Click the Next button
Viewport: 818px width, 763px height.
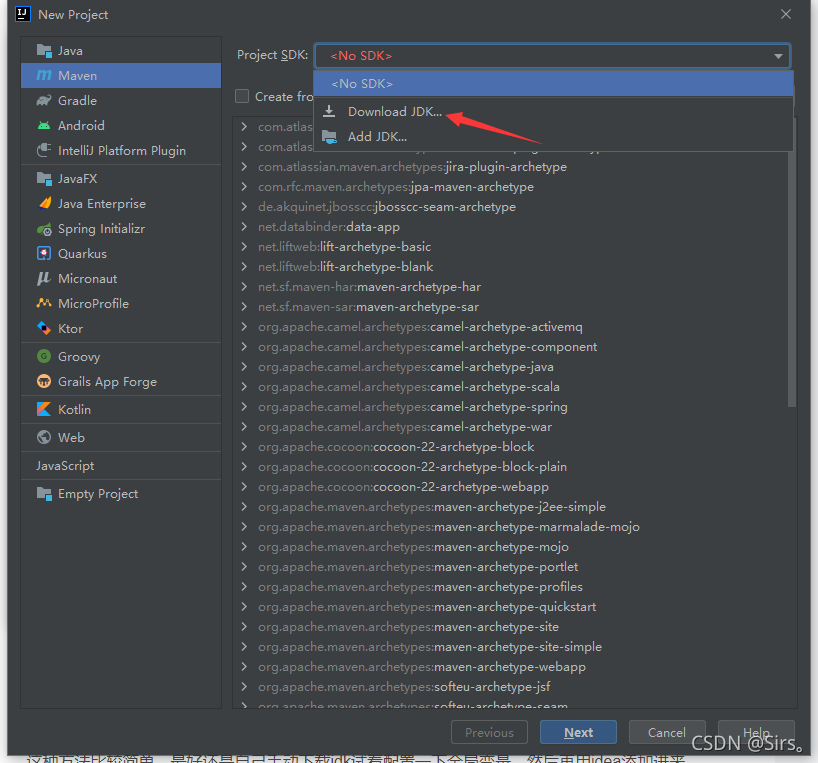(578, 733)
